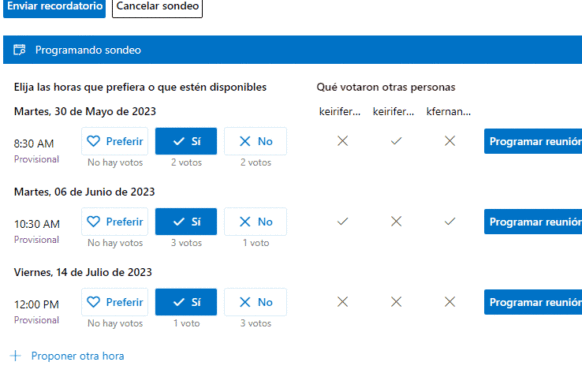Click Cancelar sondeo button
Viewport: 582px width, 373px height.
[157, 7]
